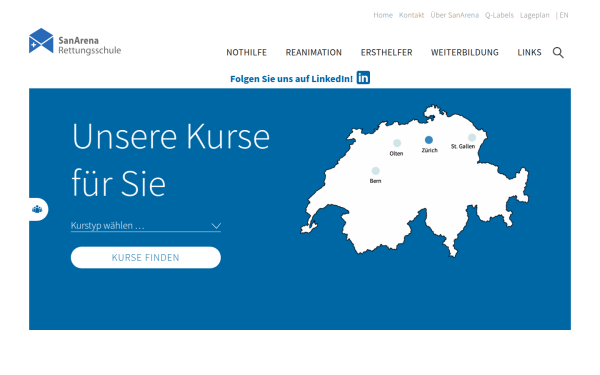This screenshot has height=375, width=600.
Task: Click 'Folgen Sie uns auf LinkedIn!' text
Action: click(x=292, y=79)
